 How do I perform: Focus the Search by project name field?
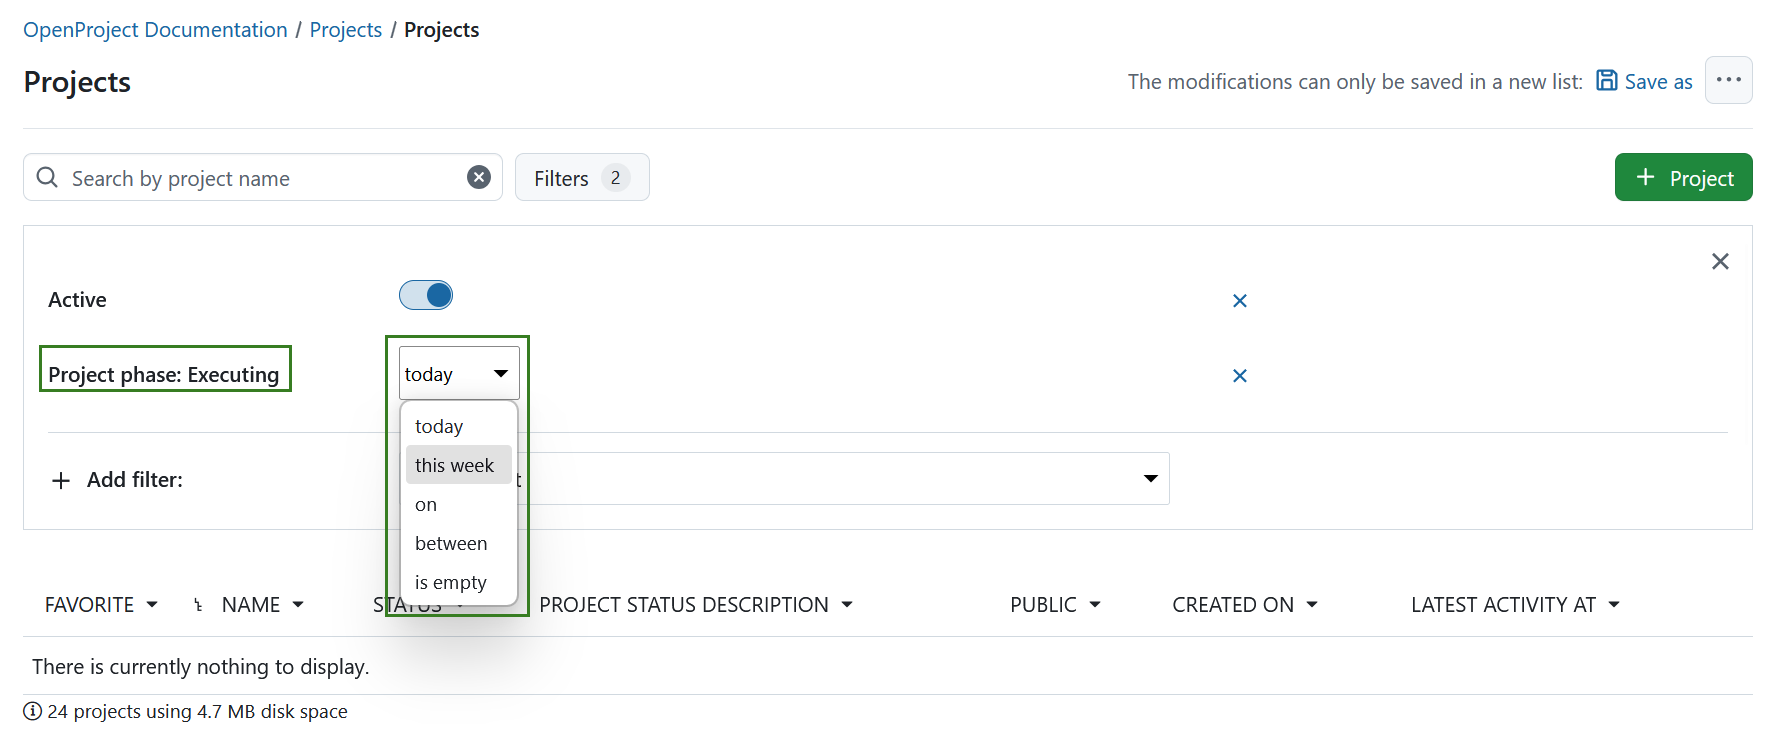pos(260,178)
